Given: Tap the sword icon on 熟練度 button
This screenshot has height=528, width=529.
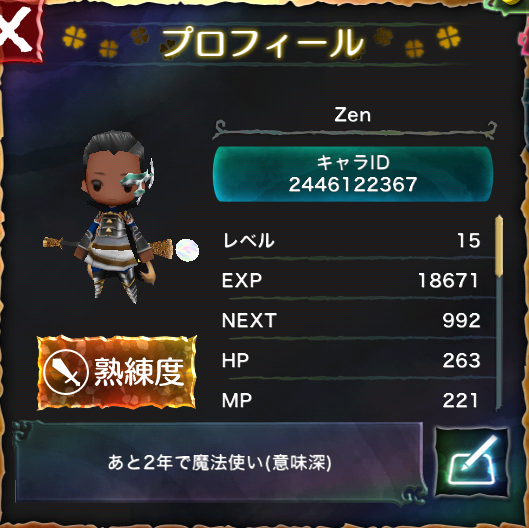Looking at the screenshot, I should pos(66,372).
